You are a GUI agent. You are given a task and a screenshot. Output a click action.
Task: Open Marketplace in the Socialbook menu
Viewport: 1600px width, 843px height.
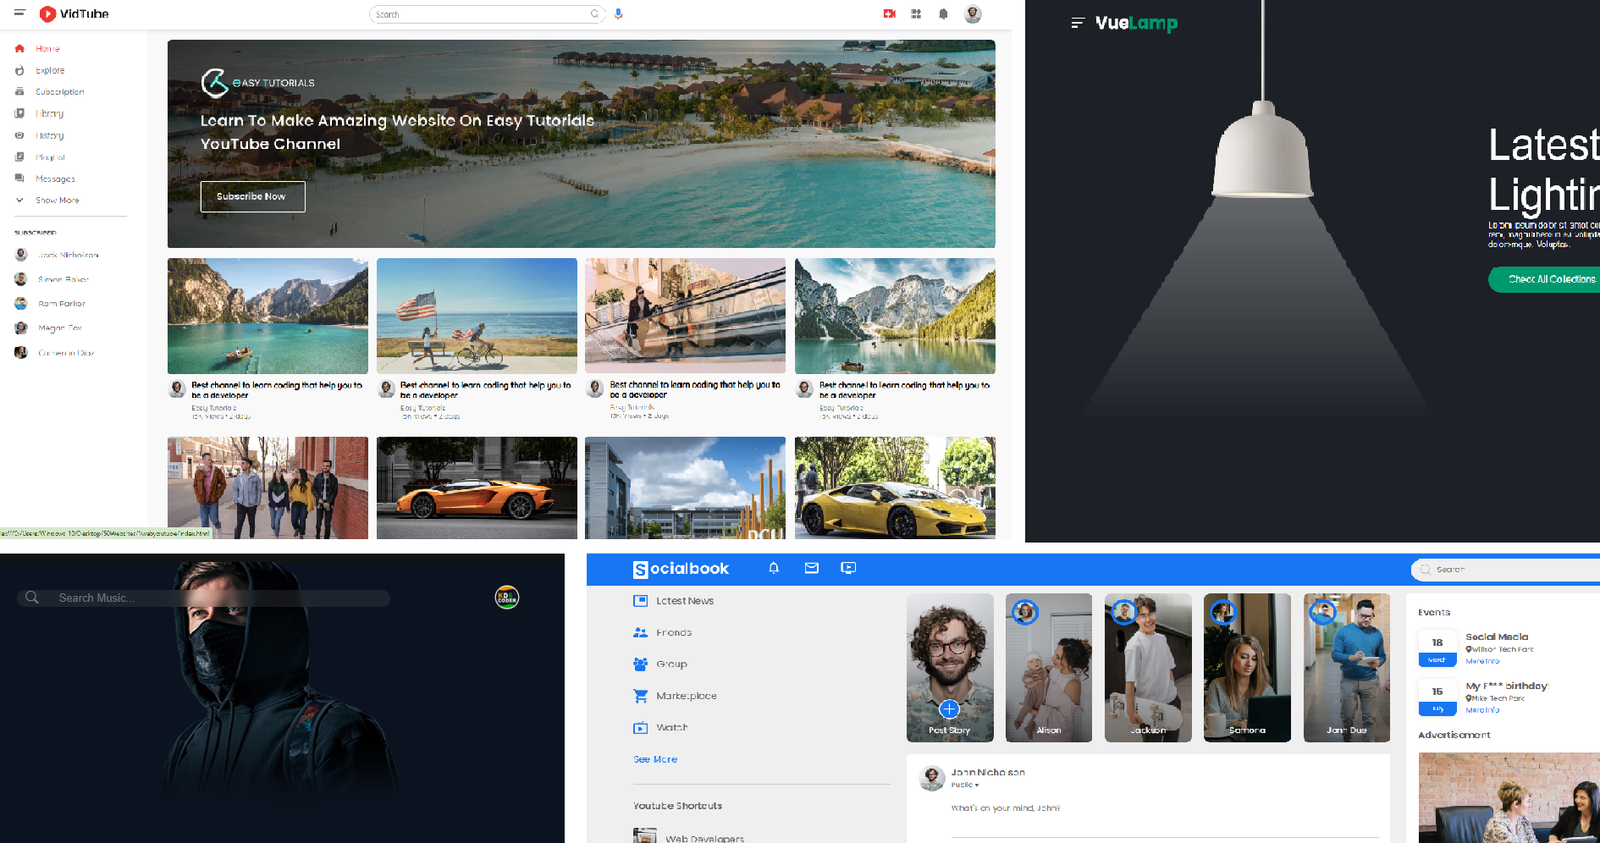(x=686, y=696)
